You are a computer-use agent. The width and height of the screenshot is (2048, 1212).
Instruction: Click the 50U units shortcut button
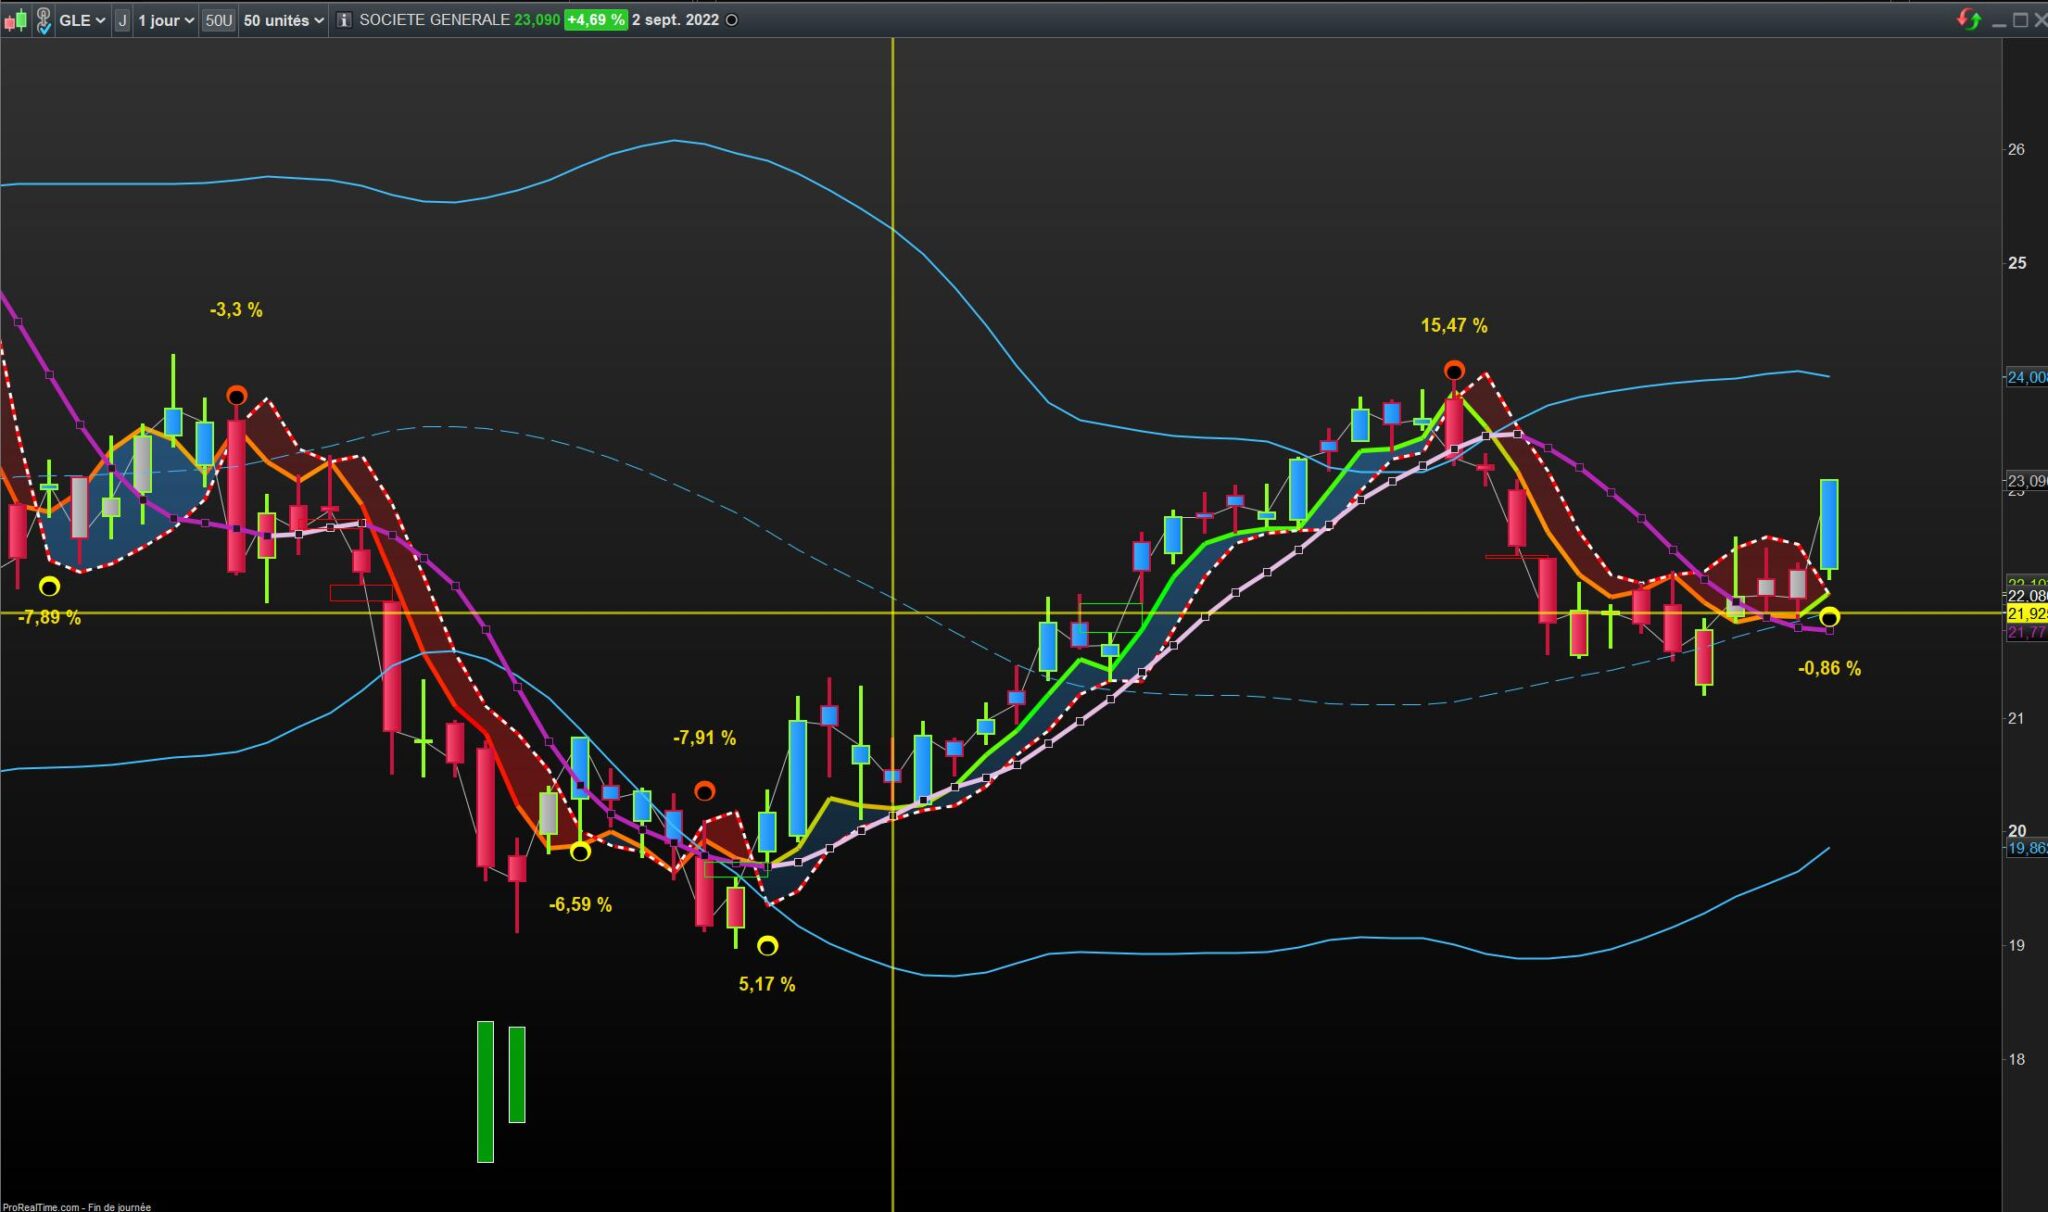tap(218, 20)
